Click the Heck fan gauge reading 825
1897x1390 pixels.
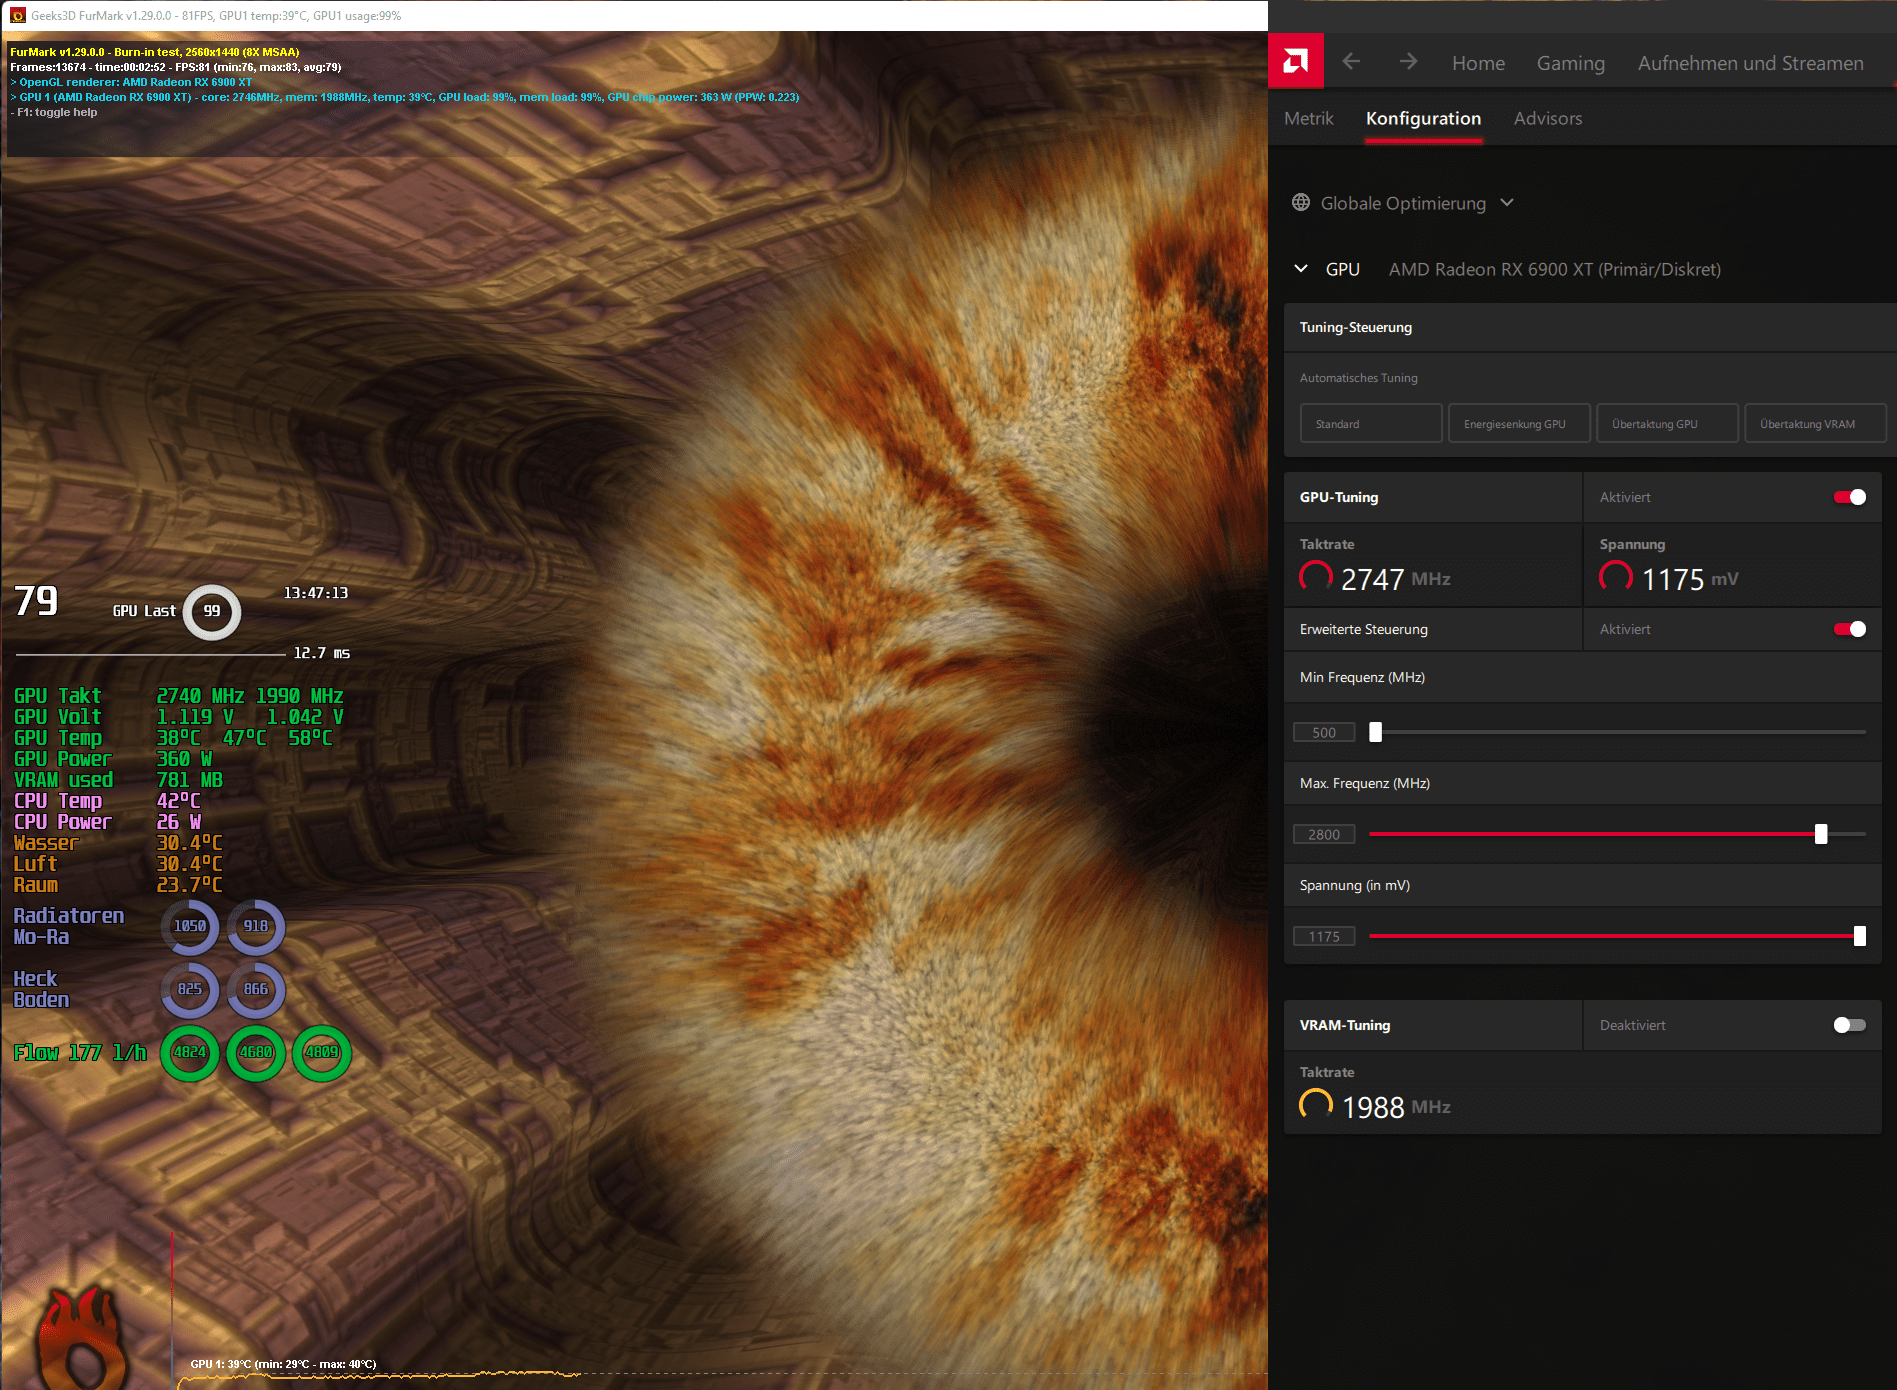pos(190,989)
